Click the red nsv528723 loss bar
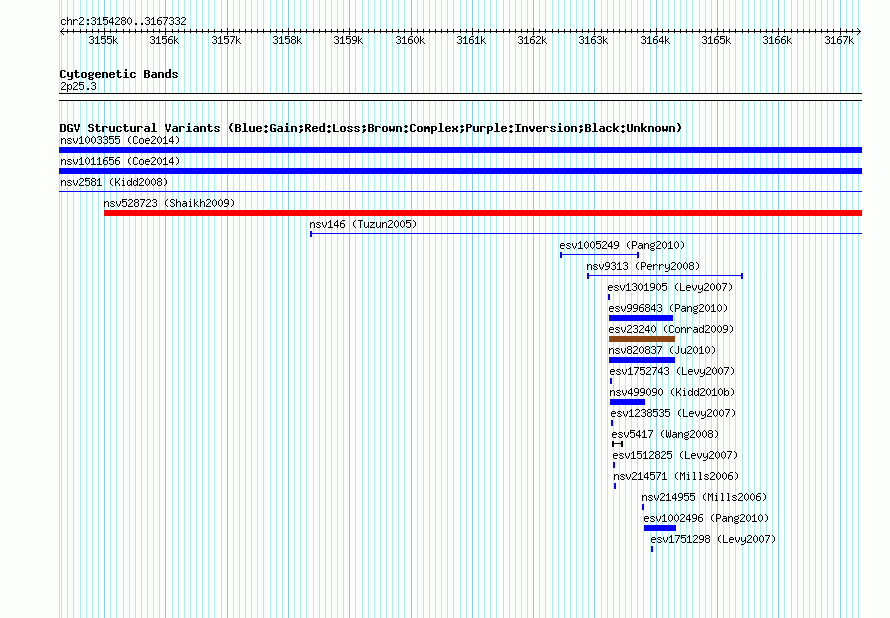This screenshot has height=618, width=890. point(482,213)
